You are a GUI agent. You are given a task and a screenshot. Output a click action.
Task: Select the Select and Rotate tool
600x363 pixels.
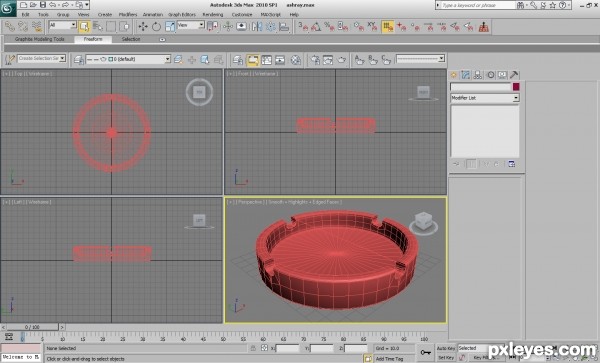156,26
